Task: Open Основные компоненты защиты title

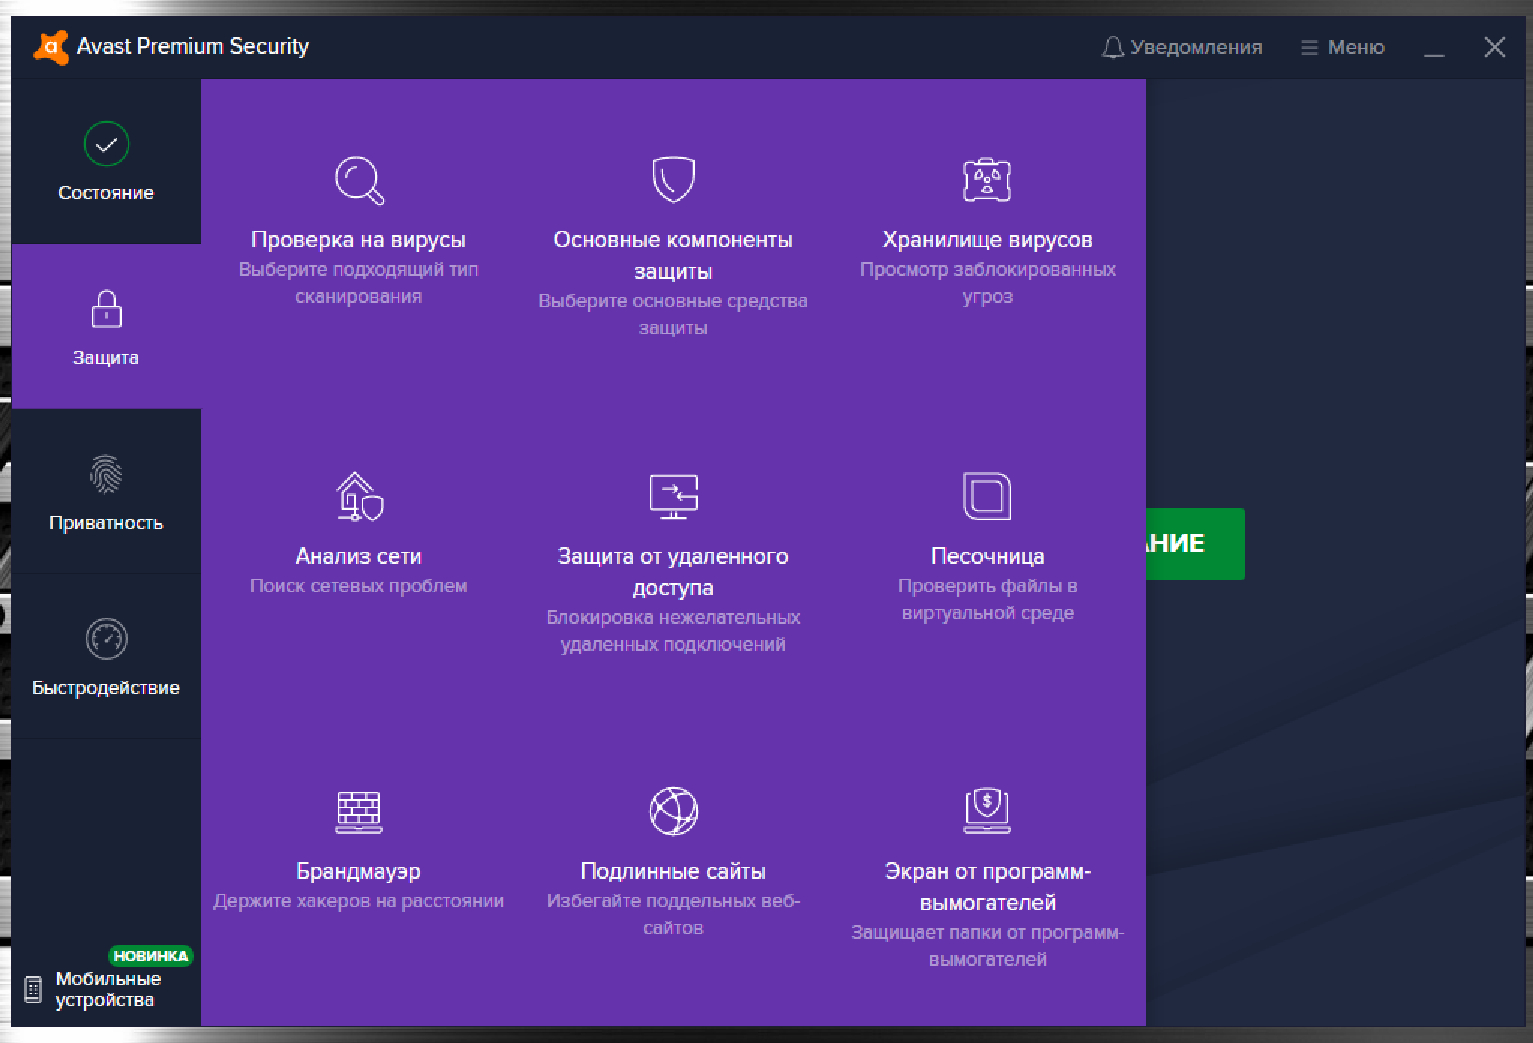Action: click(673, 255)
